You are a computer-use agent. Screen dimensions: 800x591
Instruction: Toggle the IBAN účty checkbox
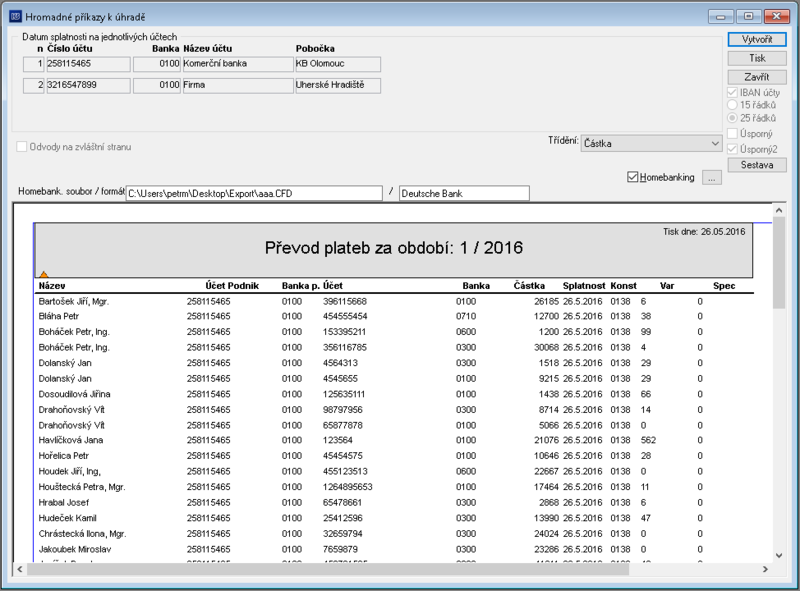(x=732, y=92)
